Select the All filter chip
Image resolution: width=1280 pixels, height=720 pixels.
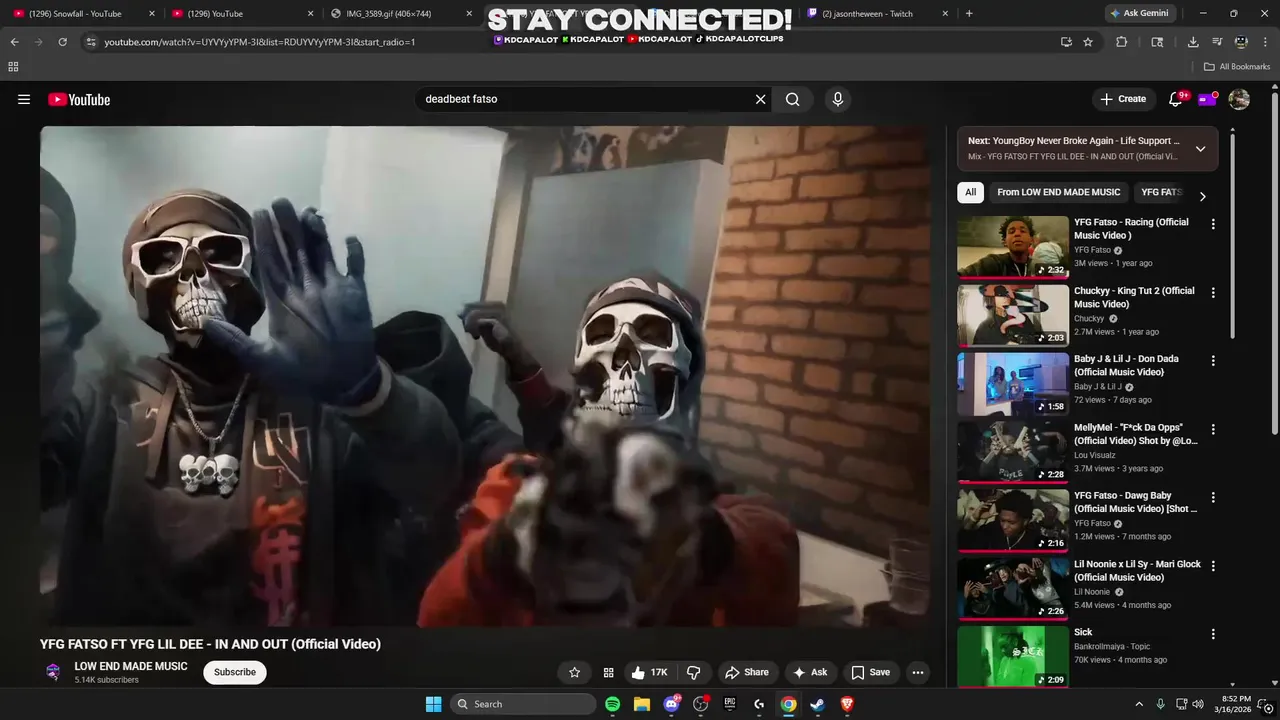pyautogui.click(x=970, y=192)
